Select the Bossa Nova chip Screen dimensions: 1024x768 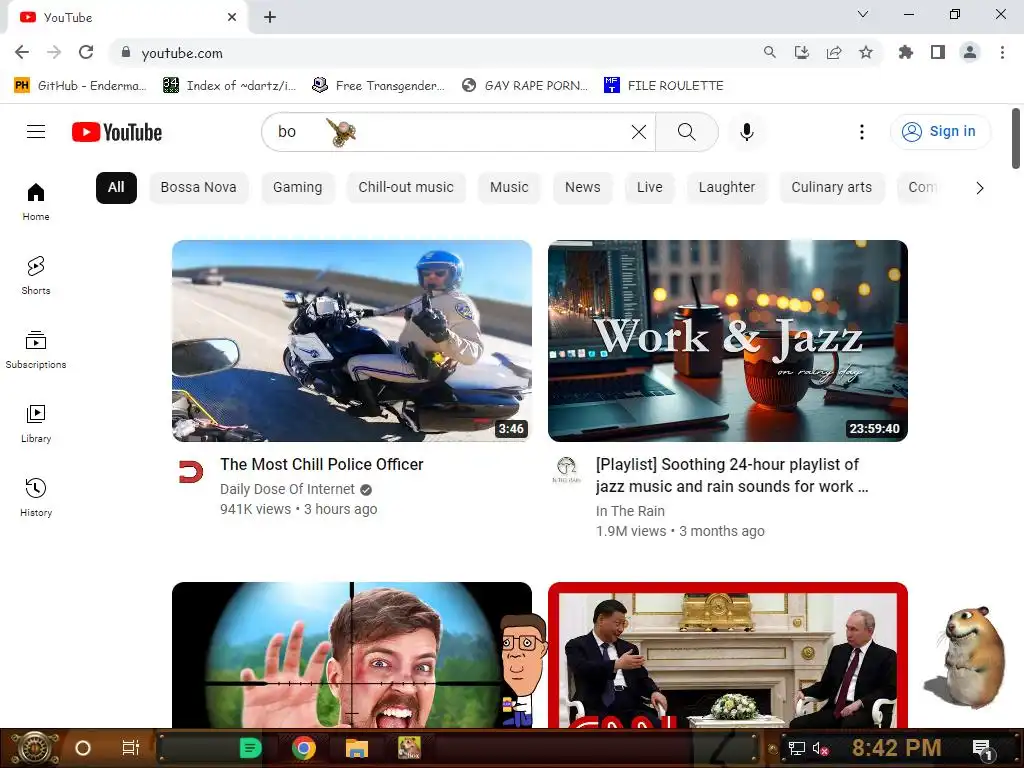click(x=199, y=187)
